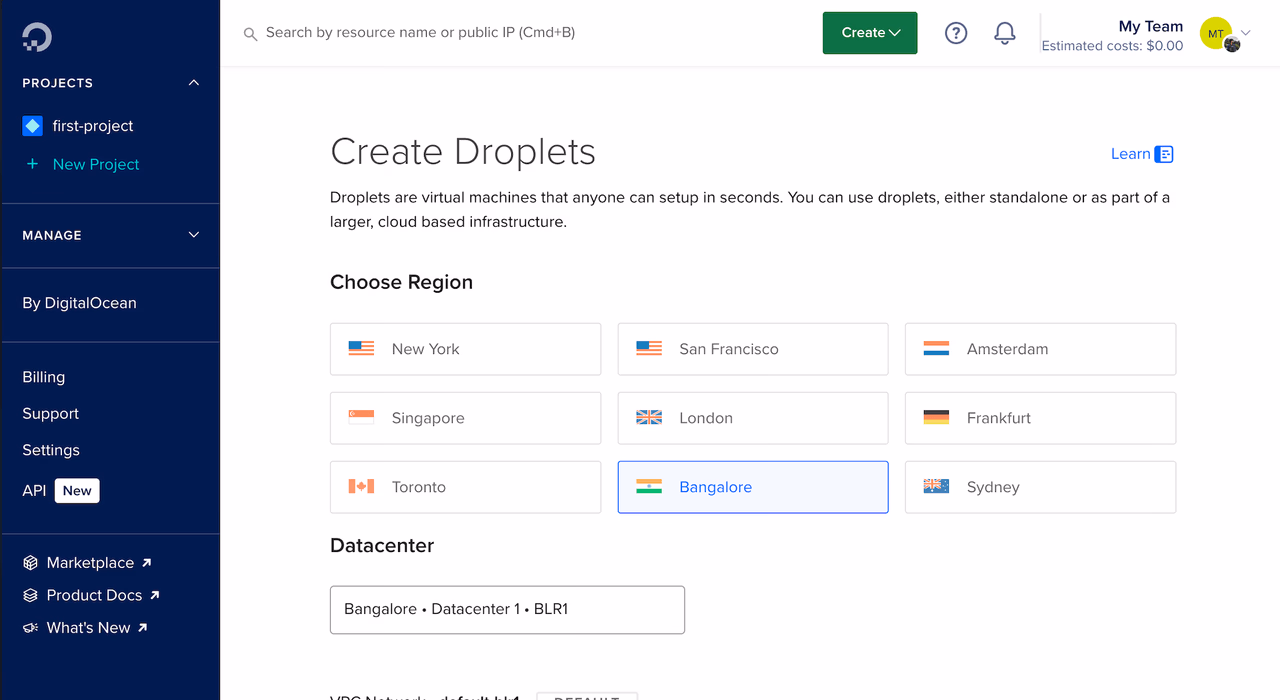Image resolution: width=1280 pixels, height=700 pixels.
Task: Pick the Frankfurt region
Action: click(1040, 418)
